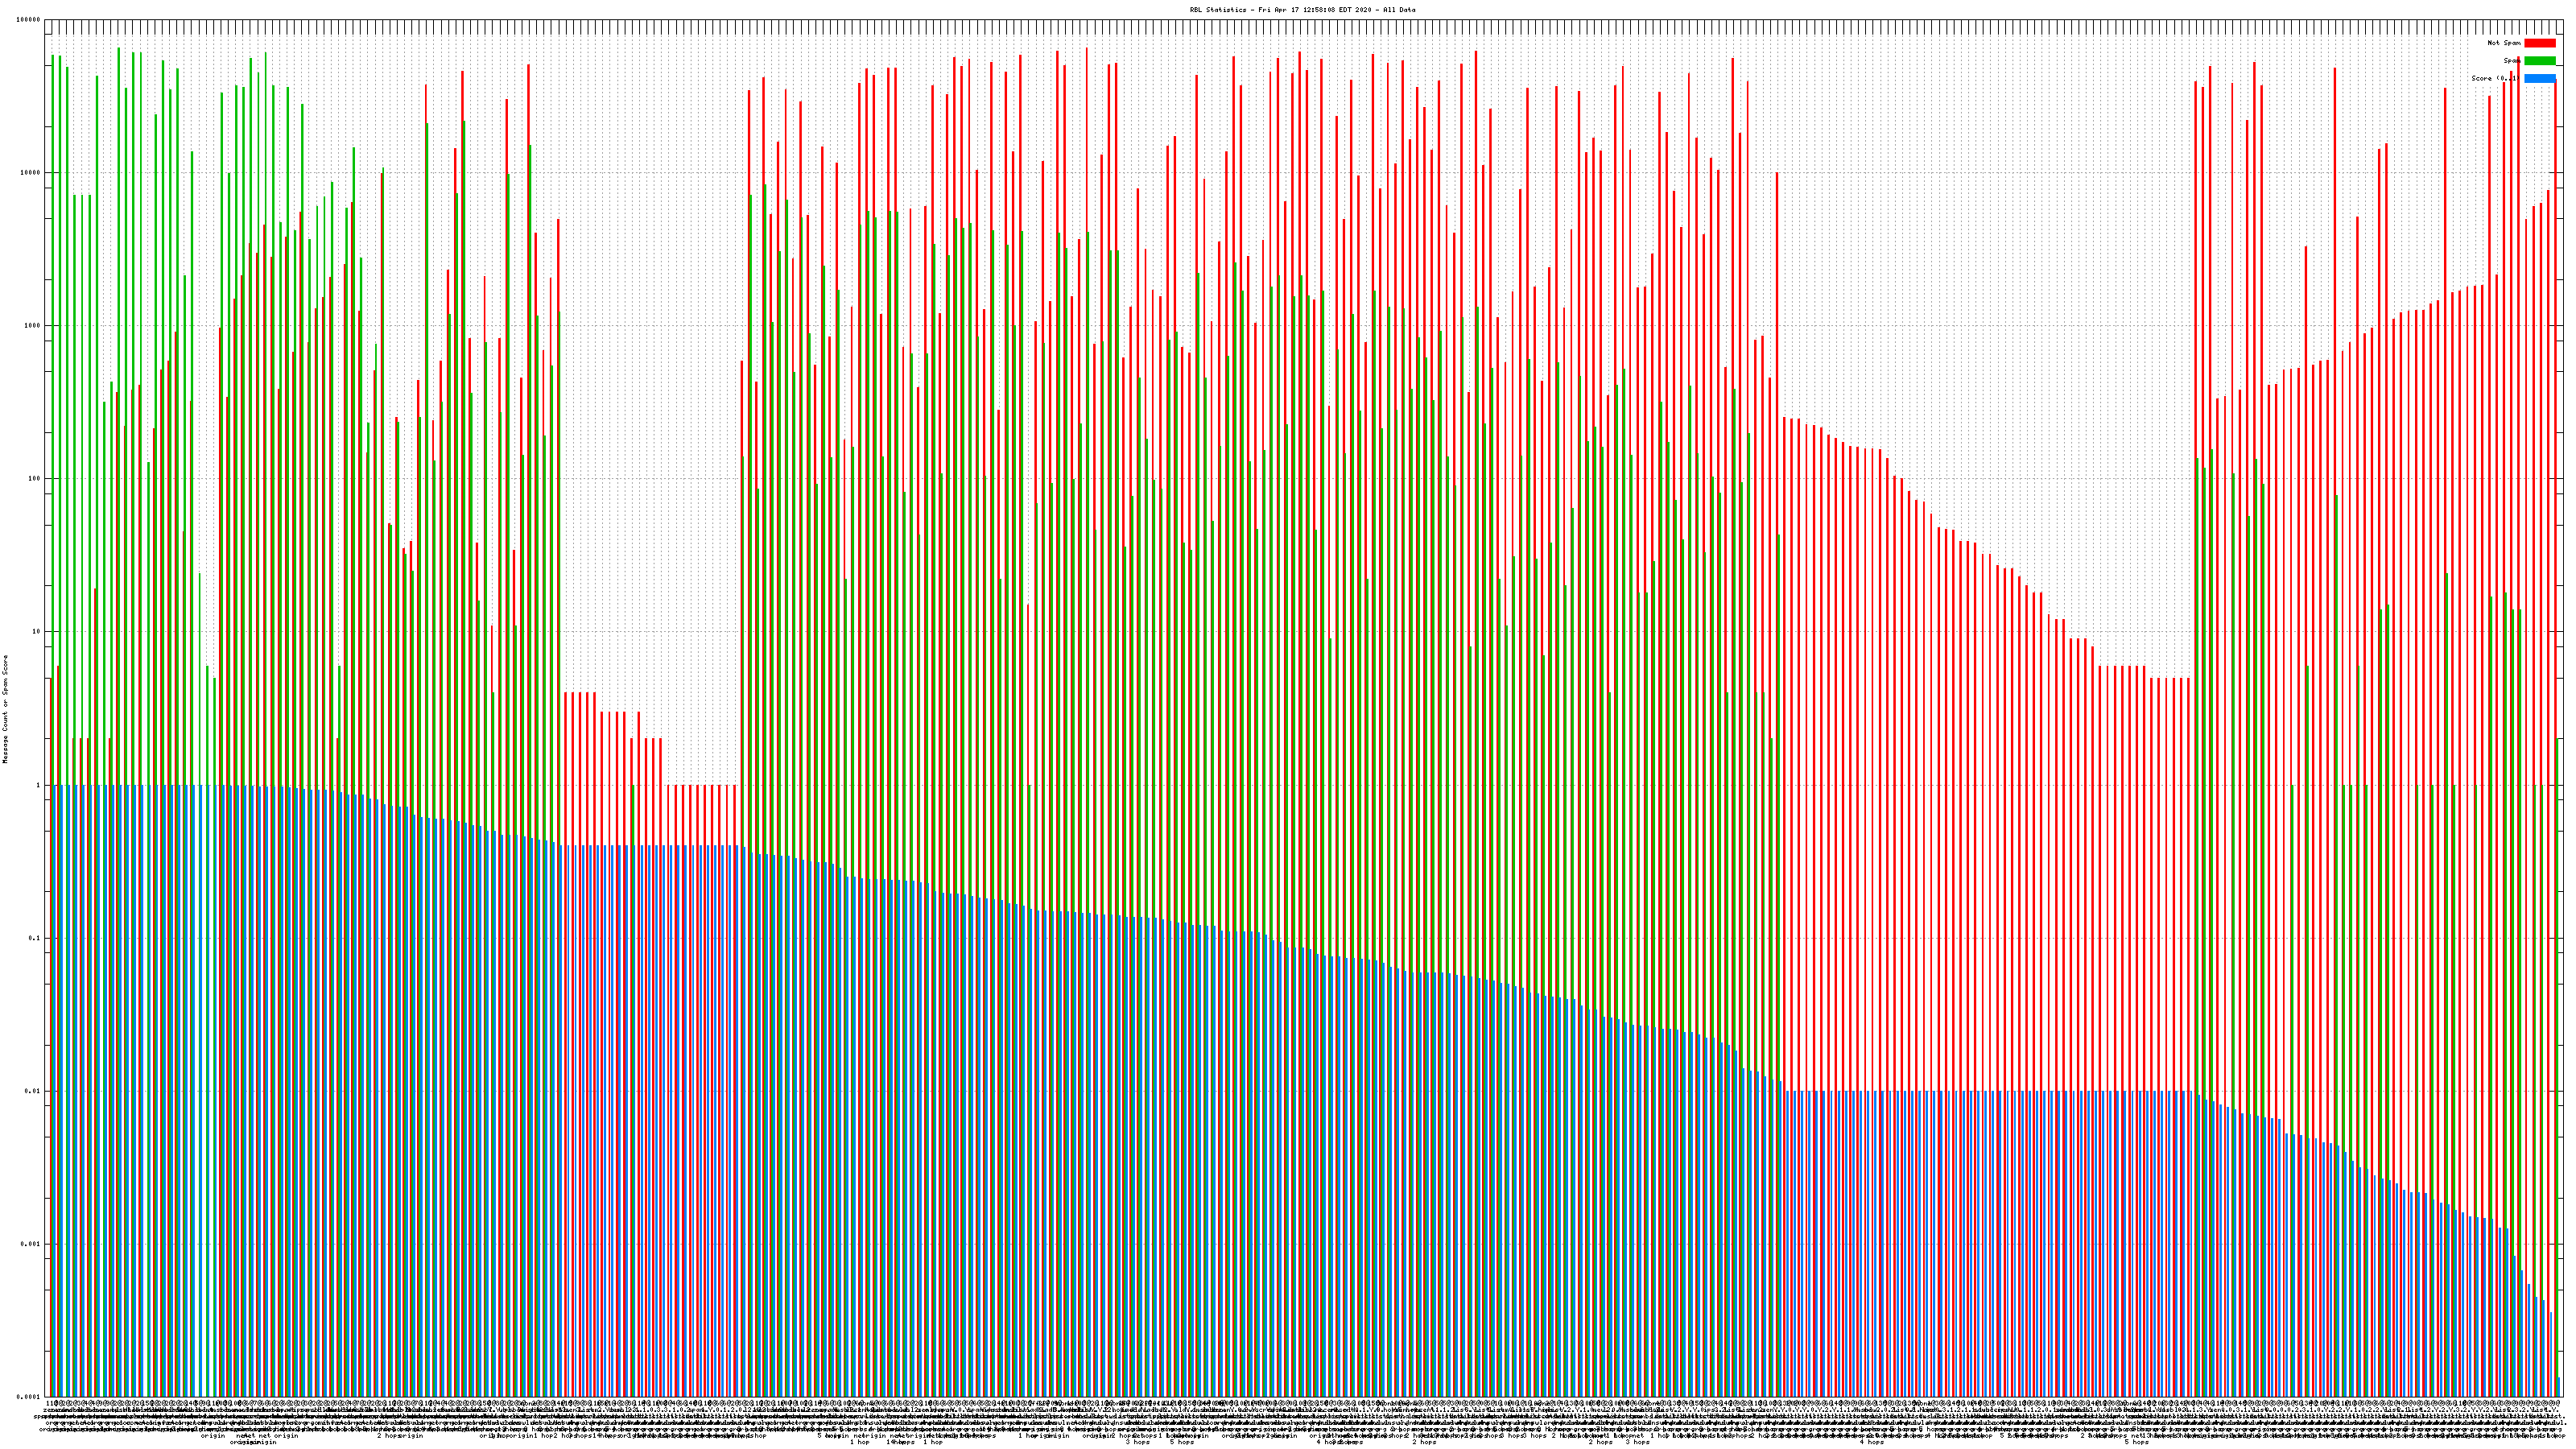2576x1449 pixels.
Task: Click the 1000 y-axis tick label
Action: (33, 326)
